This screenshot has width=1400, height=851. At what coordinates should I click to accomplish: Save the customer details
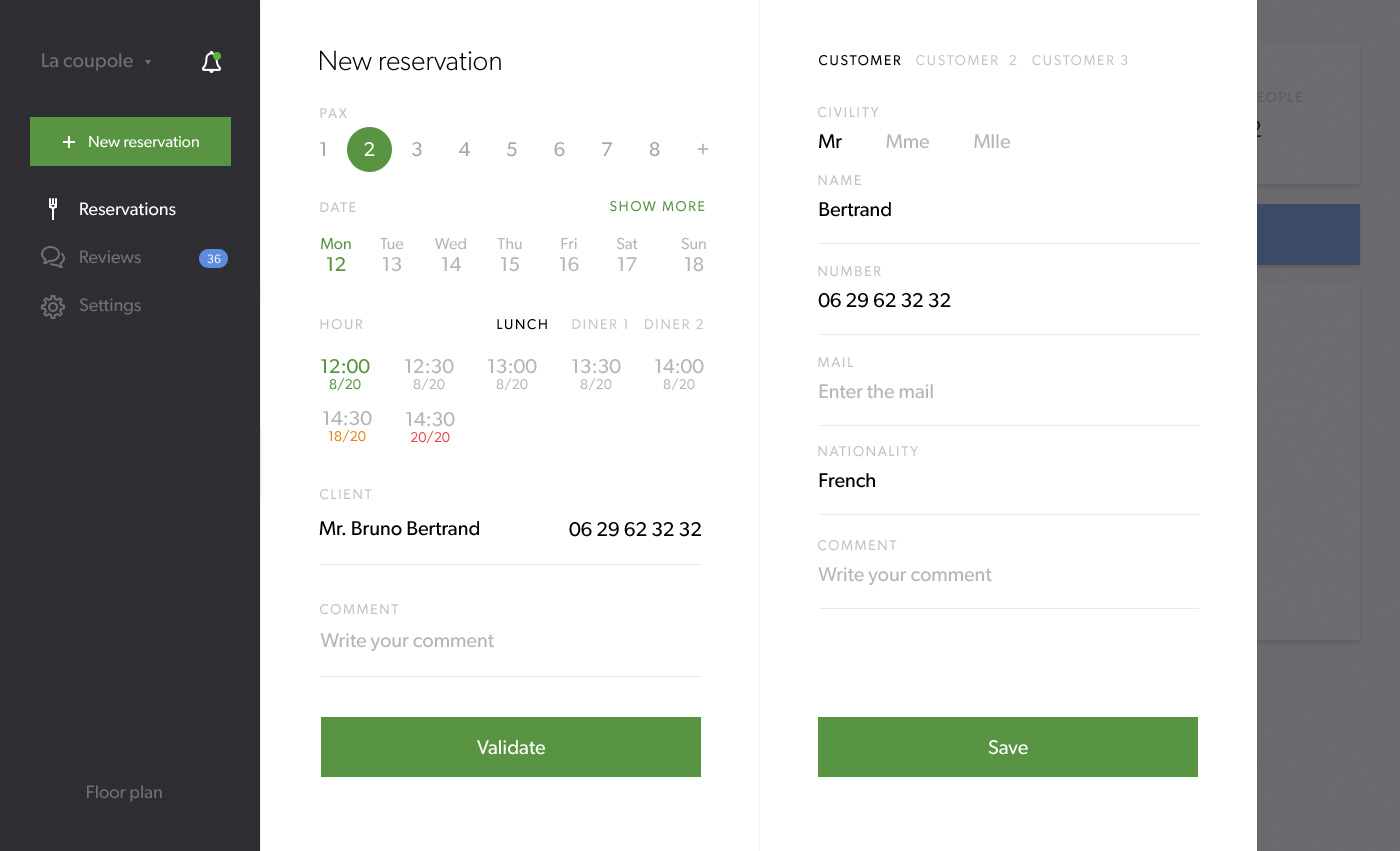(1007, 747)
